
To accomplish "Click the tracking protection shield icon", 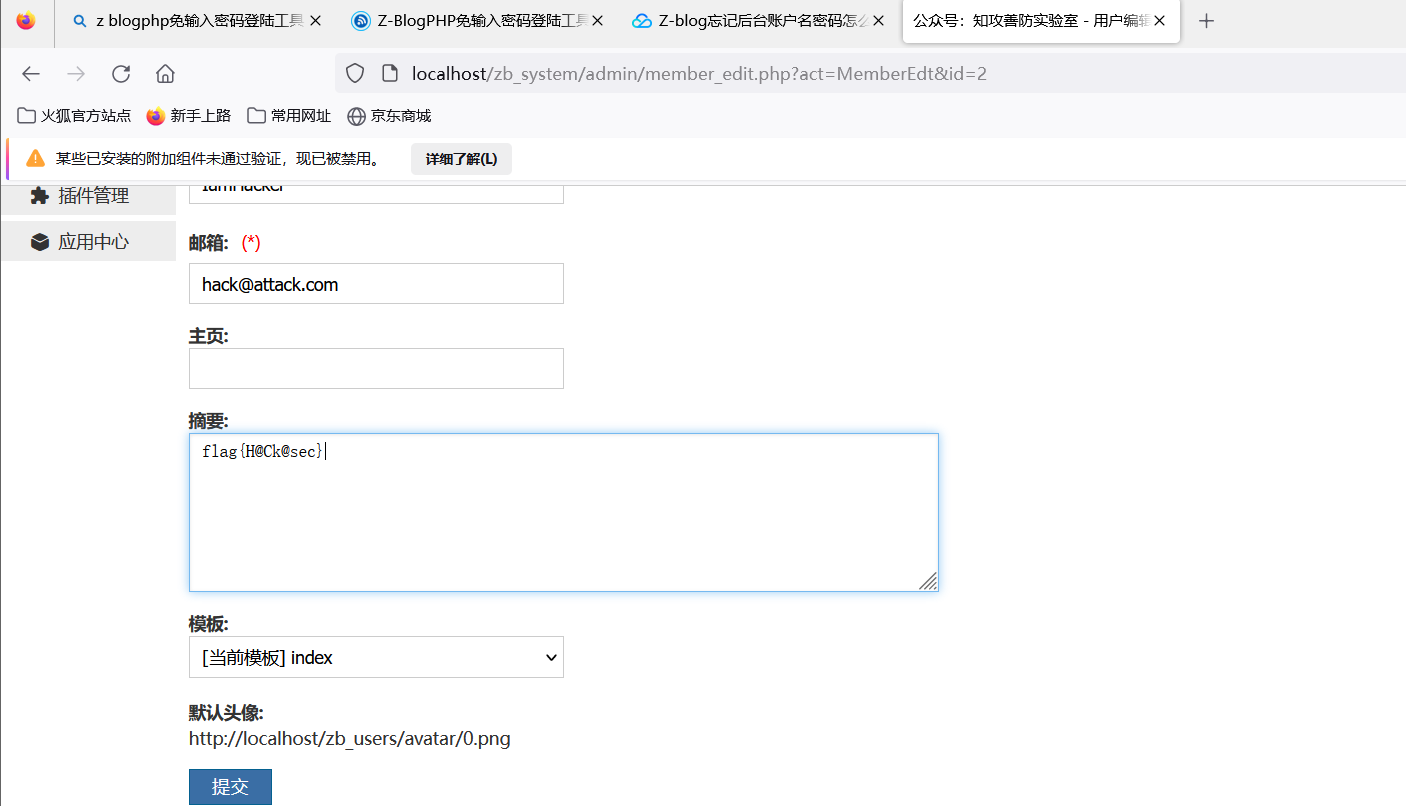I will tap(355, 73).
